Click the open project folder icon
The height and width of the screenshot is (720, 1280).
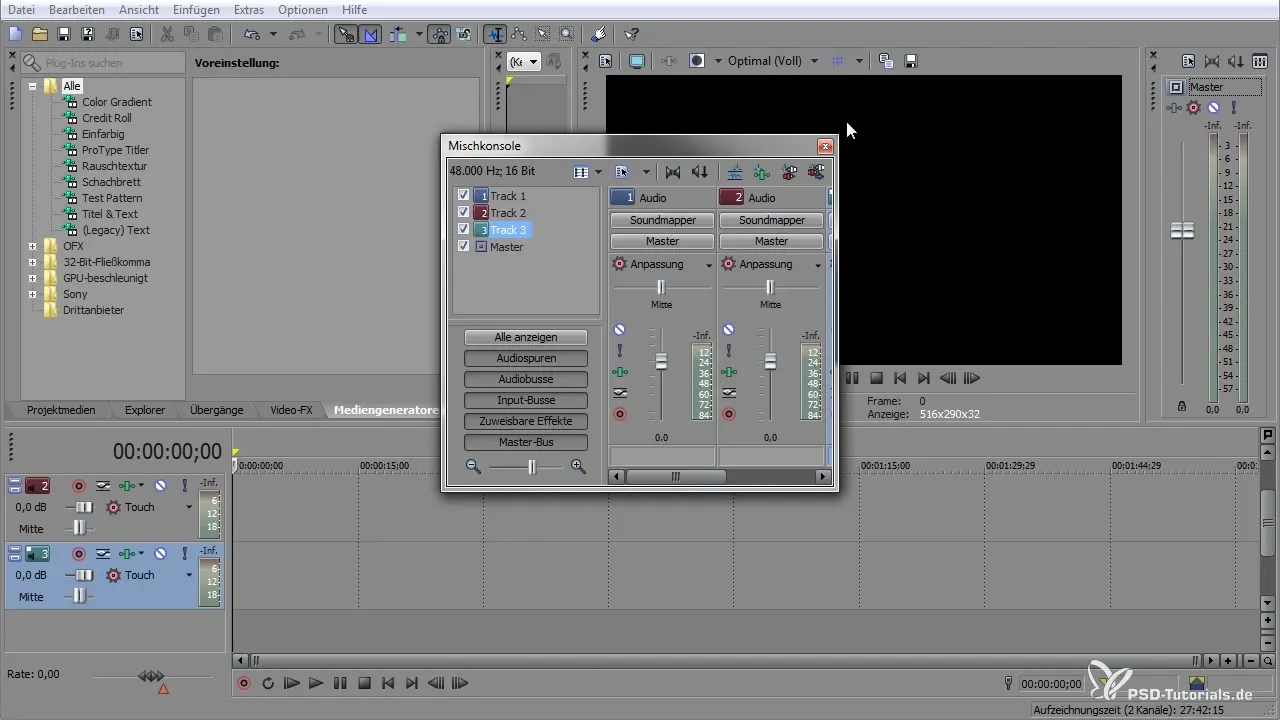point(39,34)
